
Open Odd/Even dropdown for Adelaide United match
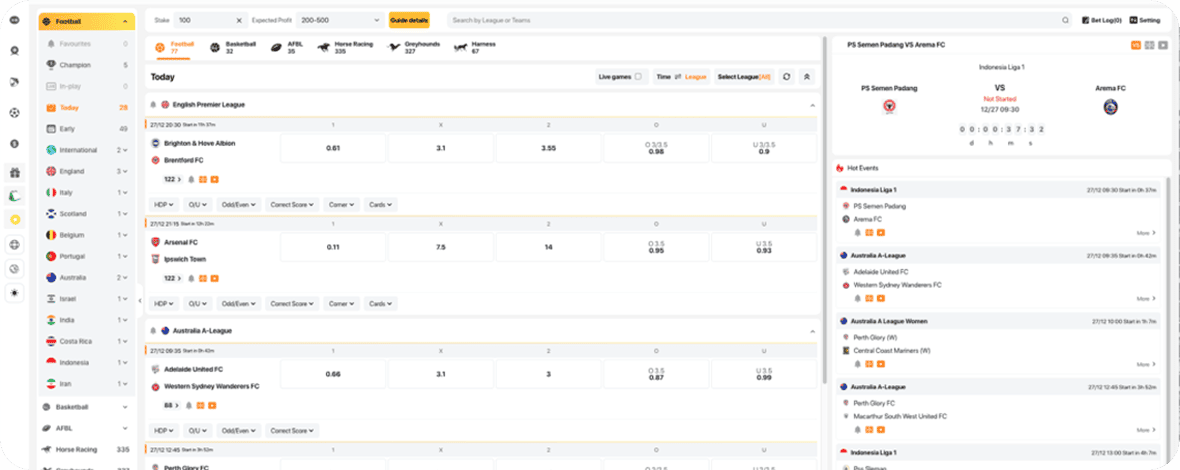pyautogui.click(x=239, y=431)
